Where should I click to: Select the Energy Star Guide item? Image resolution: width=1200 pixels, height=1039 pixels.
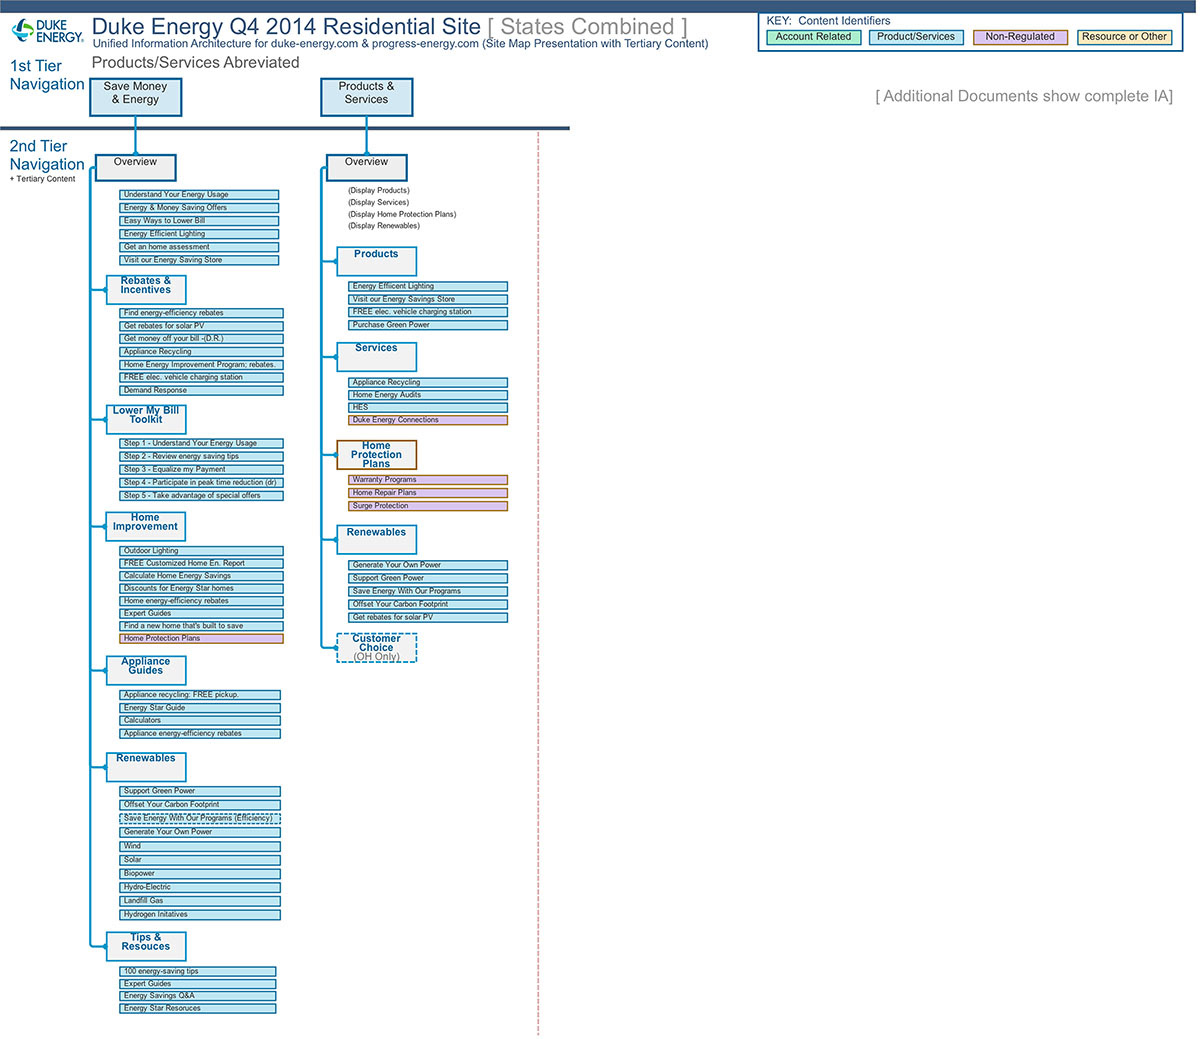(200, 708)
